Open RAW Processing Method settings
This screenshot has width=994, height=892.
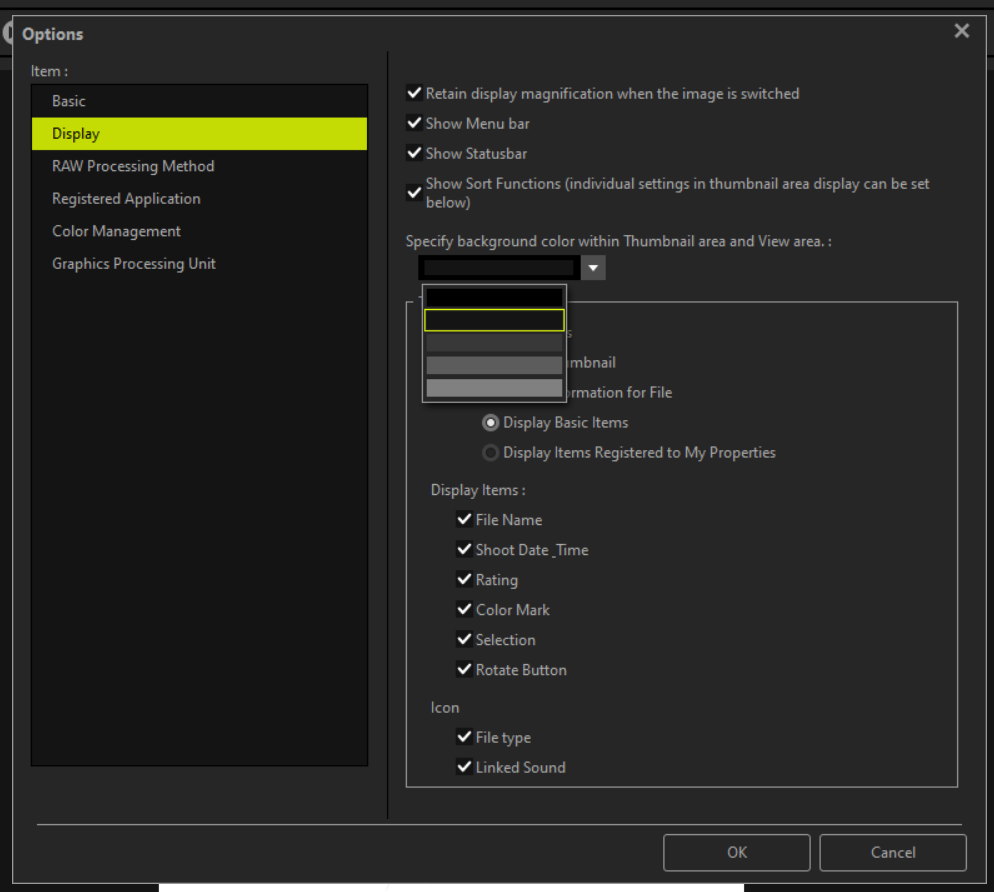pyautogui.click(x=133, y=166)
